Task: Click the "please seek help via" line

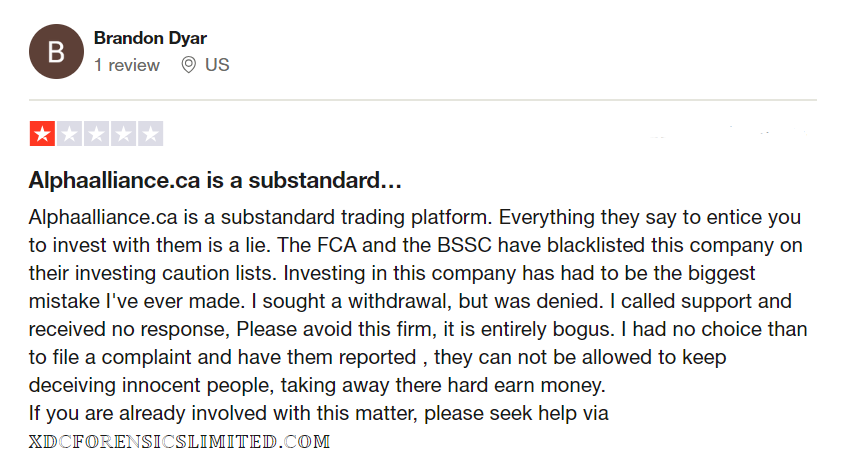Action: (x=530, y=413)
